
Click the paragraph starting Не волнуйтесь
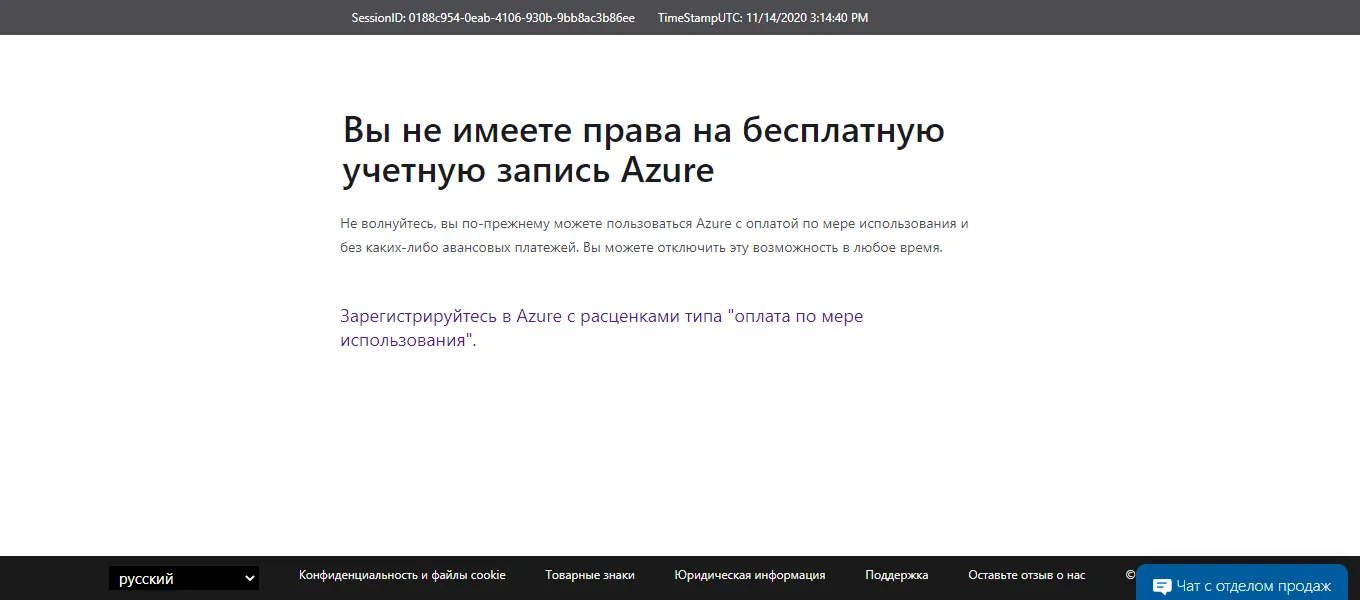tap(654, 235)
